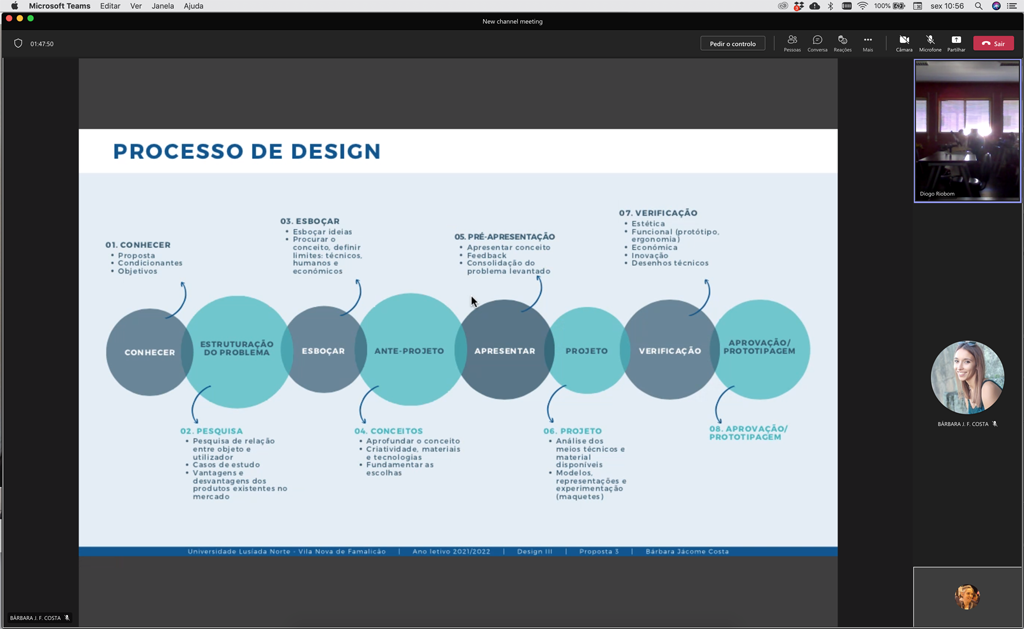Turn on the Câmara camera
The height and width of the screenshot is (629, 1024).
tap(904, 43)
